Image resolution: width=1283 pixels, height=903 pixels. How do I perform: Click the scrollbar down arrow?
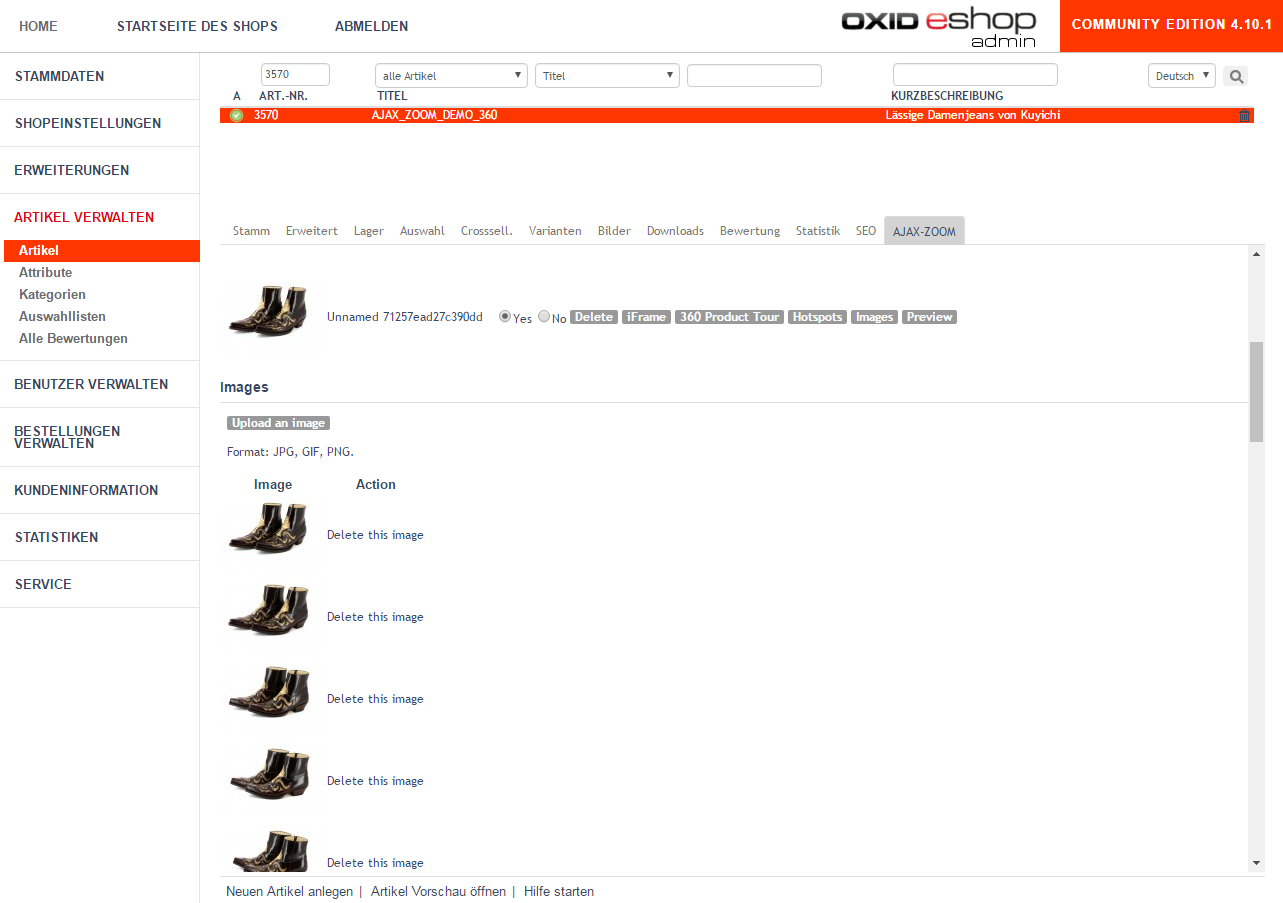1256,863
